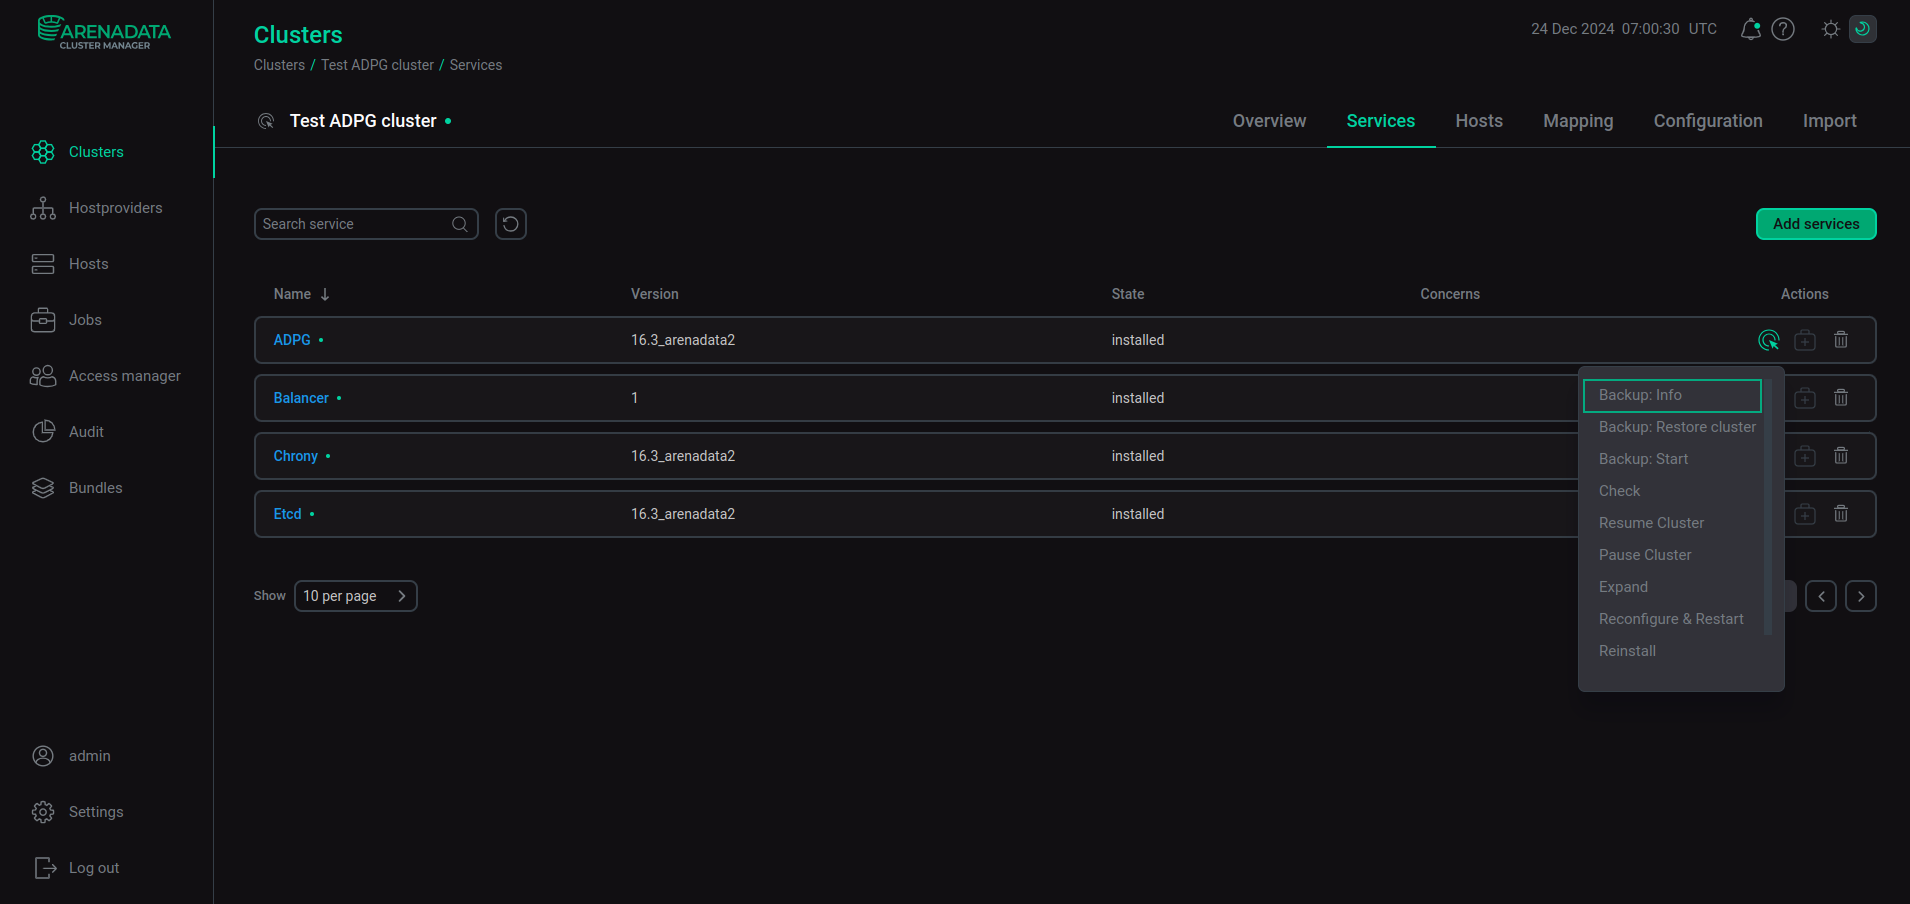1910x904 pixels.
Task: Add component icon for Etcd service
Action: point(1805,514)
